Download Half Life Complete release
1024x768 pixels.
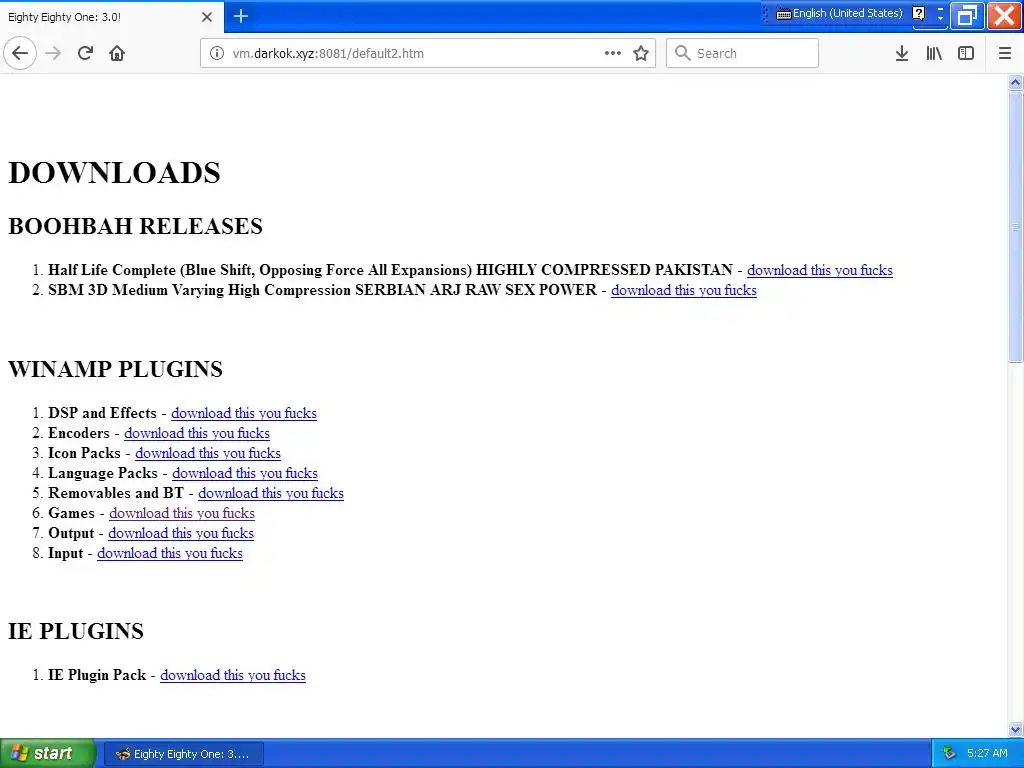(x=820, y=270)
